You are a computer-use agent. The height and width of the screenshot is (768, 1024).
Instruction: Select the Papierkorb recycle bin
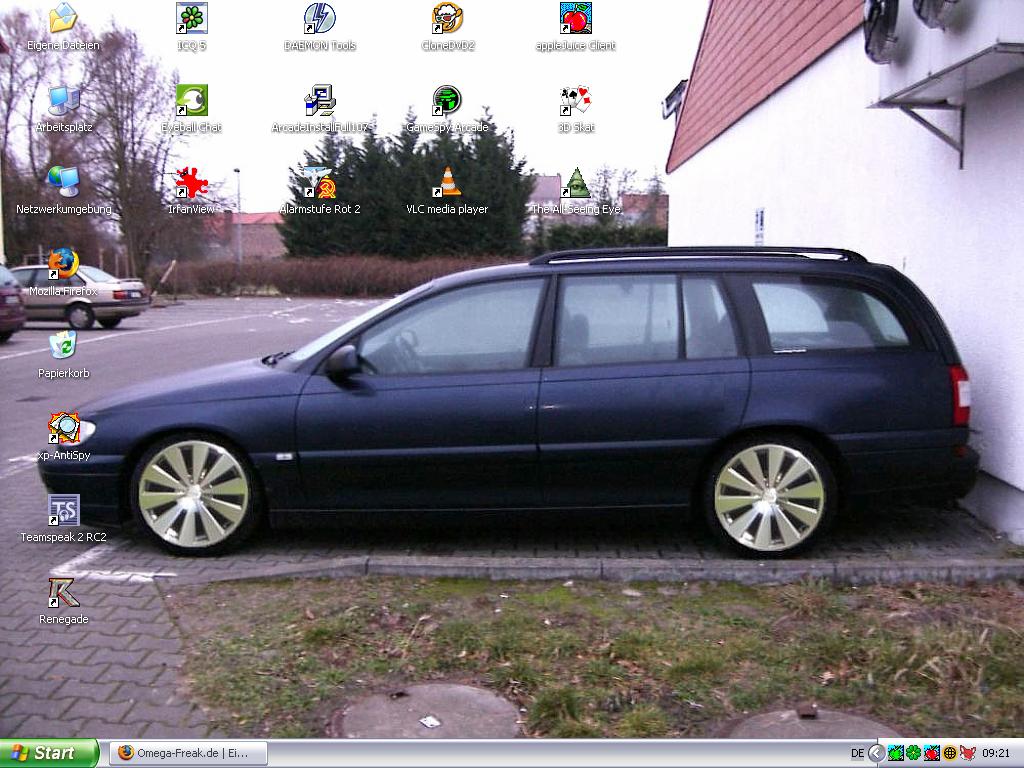[x=63, y=347]
